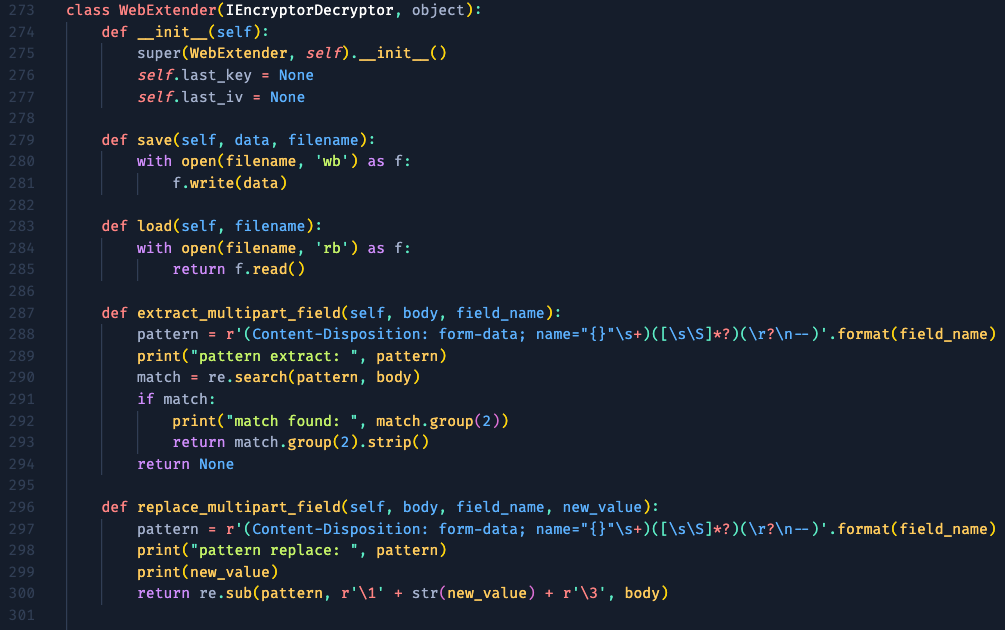This screenshot has height=630, width=1005.
Task: Click the save method name
Action: [154, 140]
